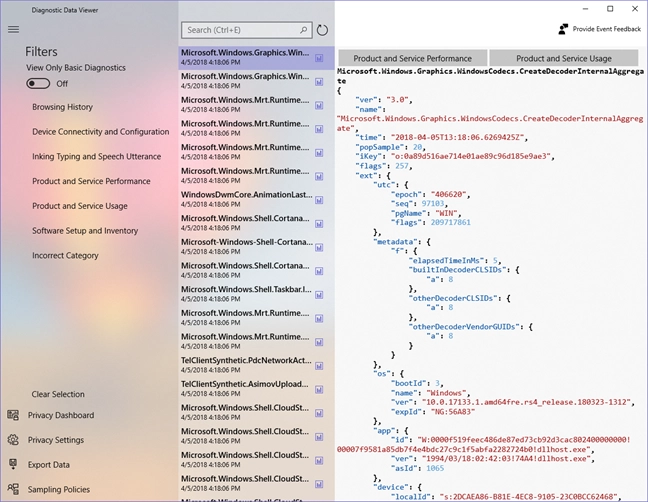Click in the Search (Ctrl+E) field

click(x=246, y=30)
